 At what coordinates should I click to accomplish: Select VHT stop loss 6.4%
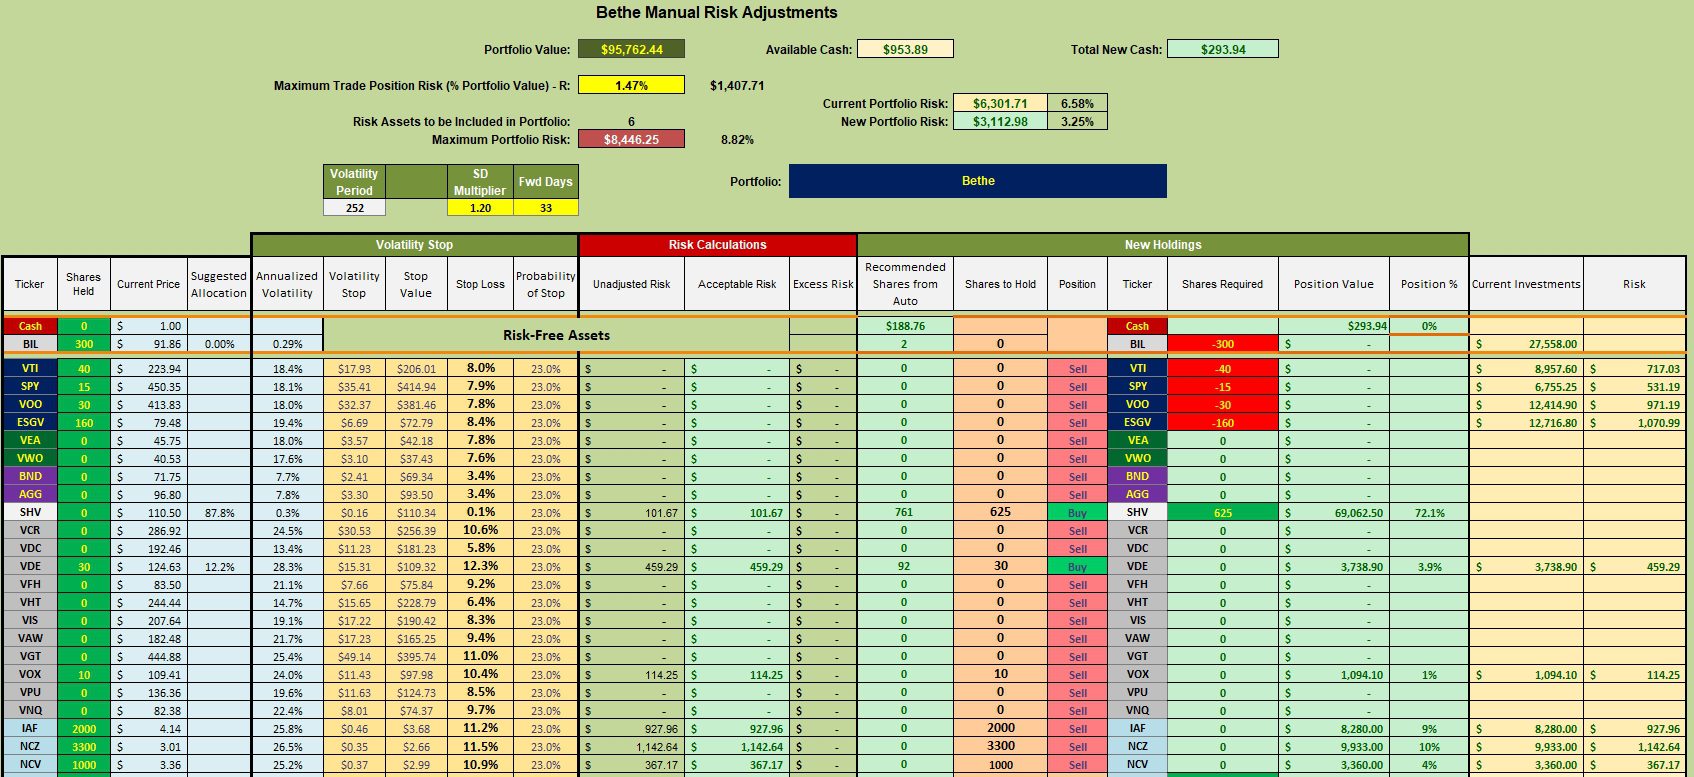(480, 602)
